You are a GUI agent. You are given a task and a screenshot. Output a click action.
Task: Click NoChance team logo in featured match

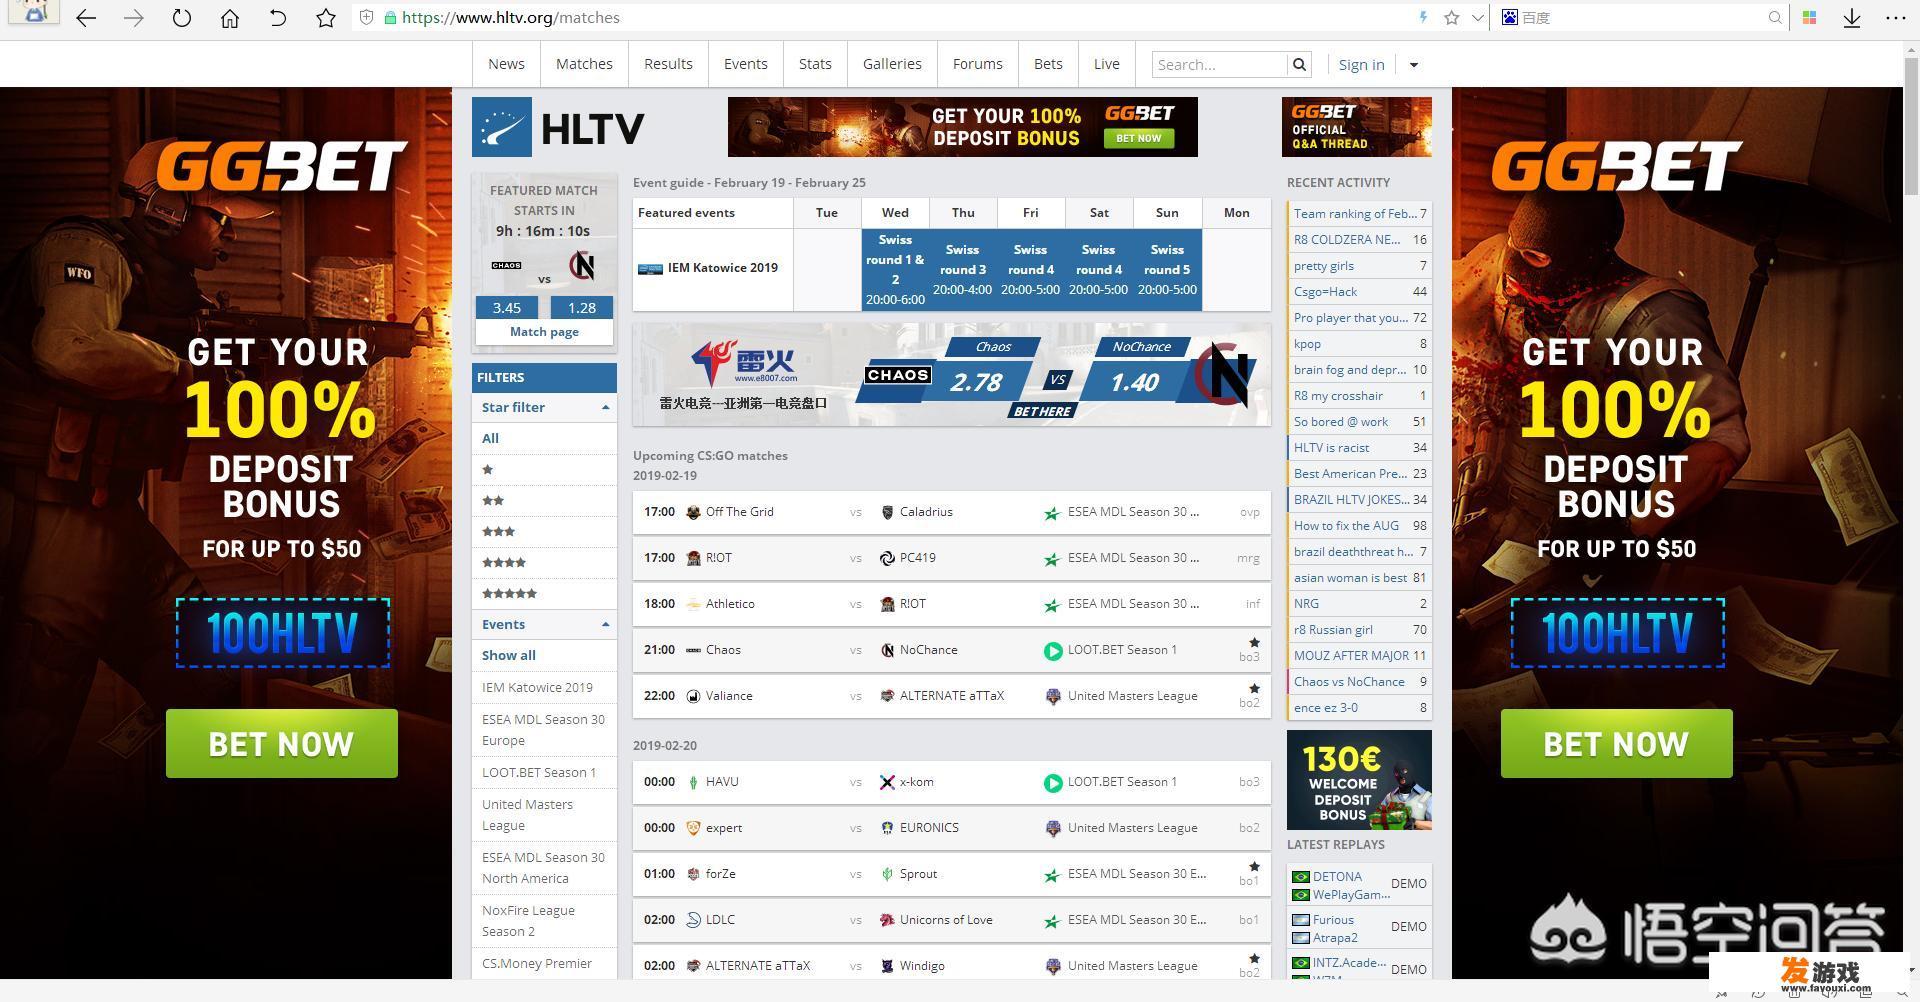(582, 265)
